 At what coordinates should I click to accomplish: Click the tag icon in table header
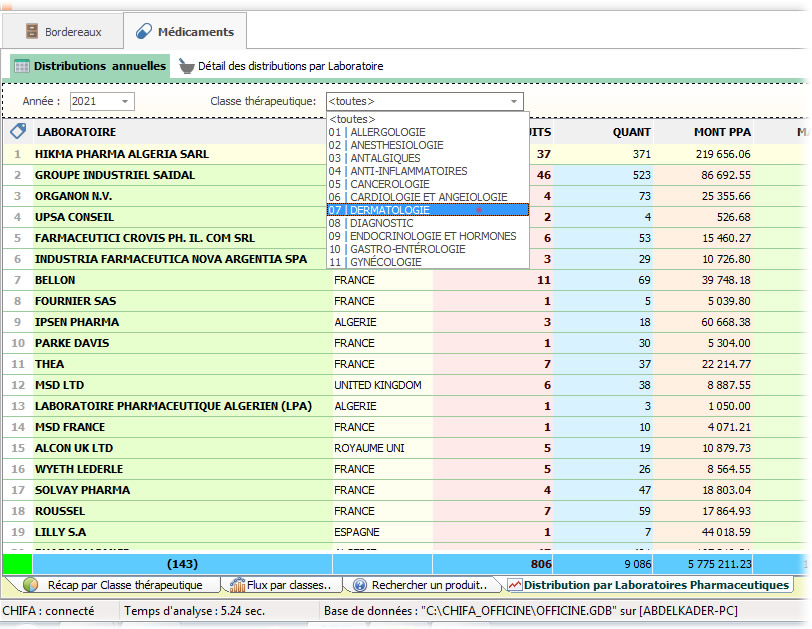17,132
